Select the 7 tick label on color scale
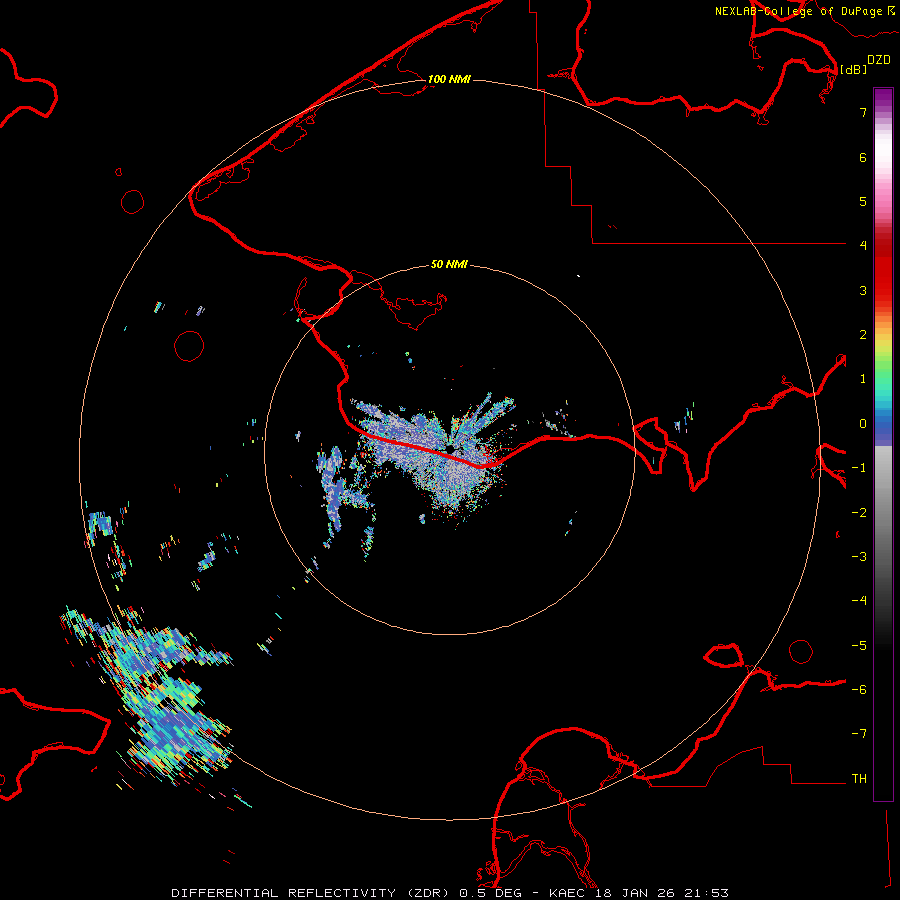Image resolution: width=900 pixels, height=900 pixels. 863,112
